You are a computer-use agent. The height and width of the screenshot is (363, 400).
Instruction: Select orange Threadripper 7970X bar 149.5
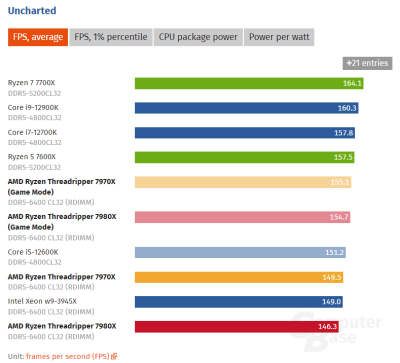239,277
